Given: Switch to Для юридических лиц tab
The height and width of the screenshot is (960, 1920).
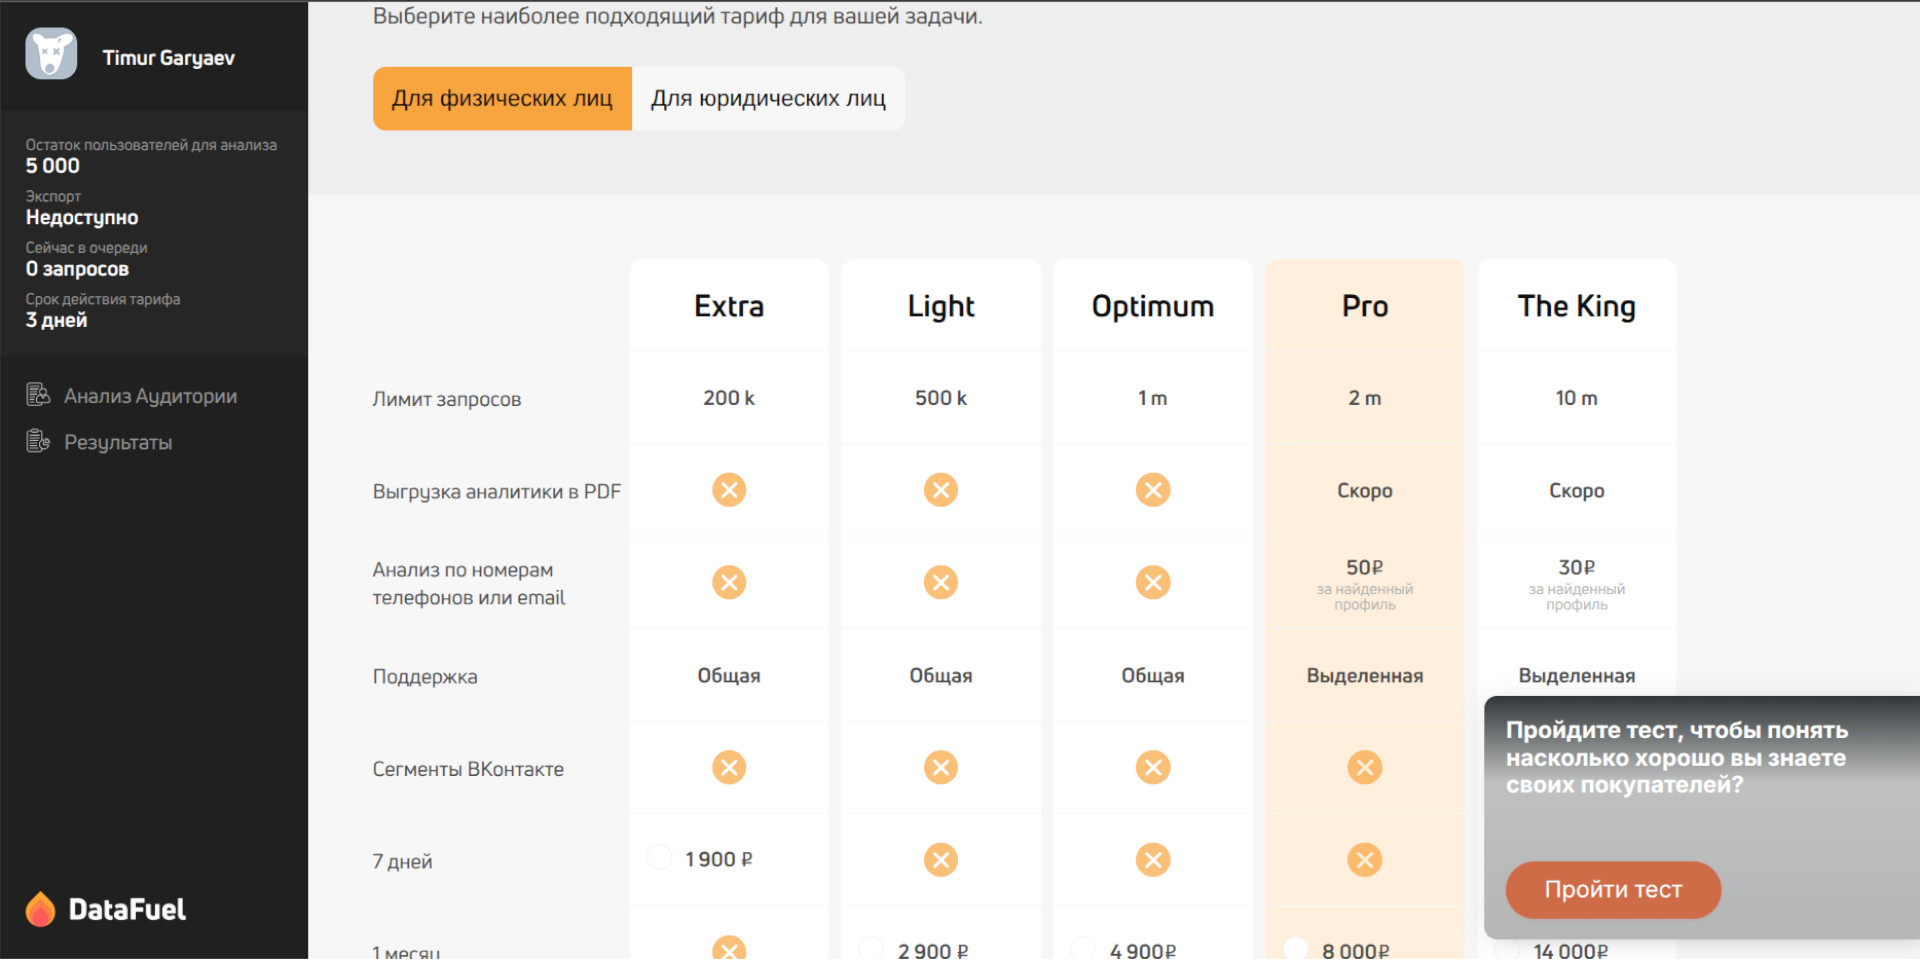Looking at the screenshot, I should (x=768, y=99).
